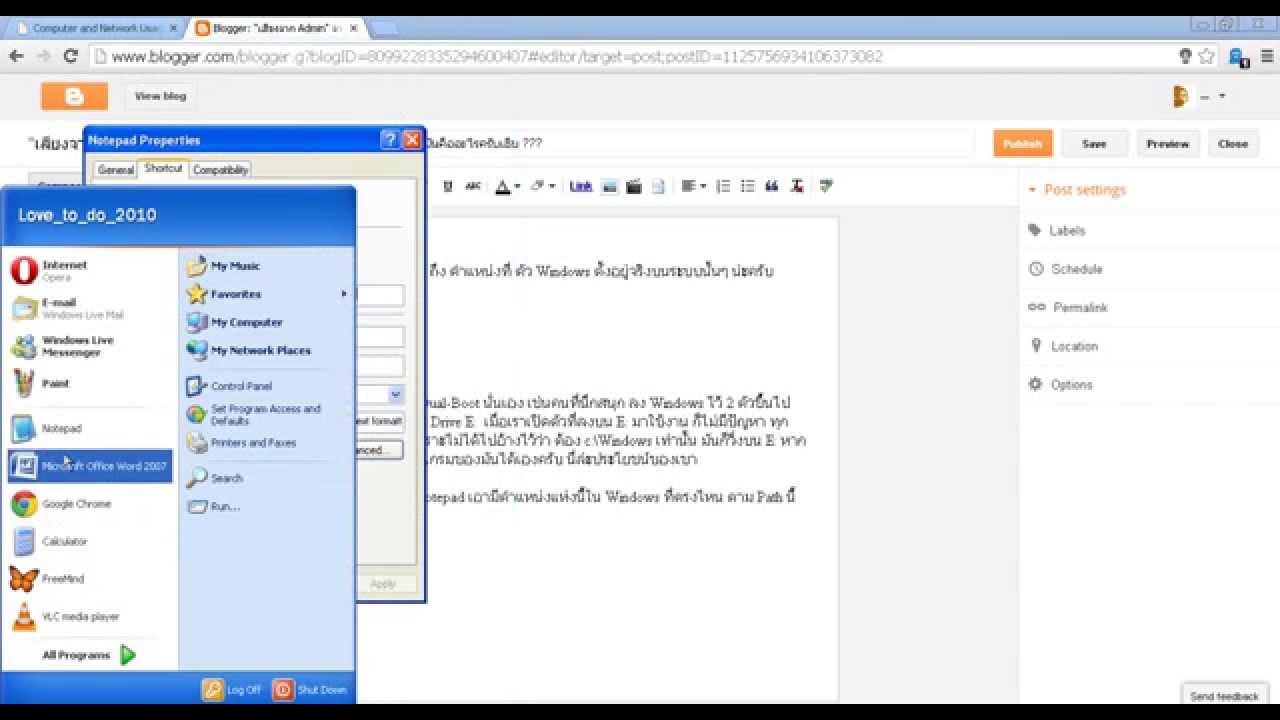Insert image in Blogger editor toolbar
Image resolution: width=1280 pixels, height=720 pixels.
[x=609, y=186]
